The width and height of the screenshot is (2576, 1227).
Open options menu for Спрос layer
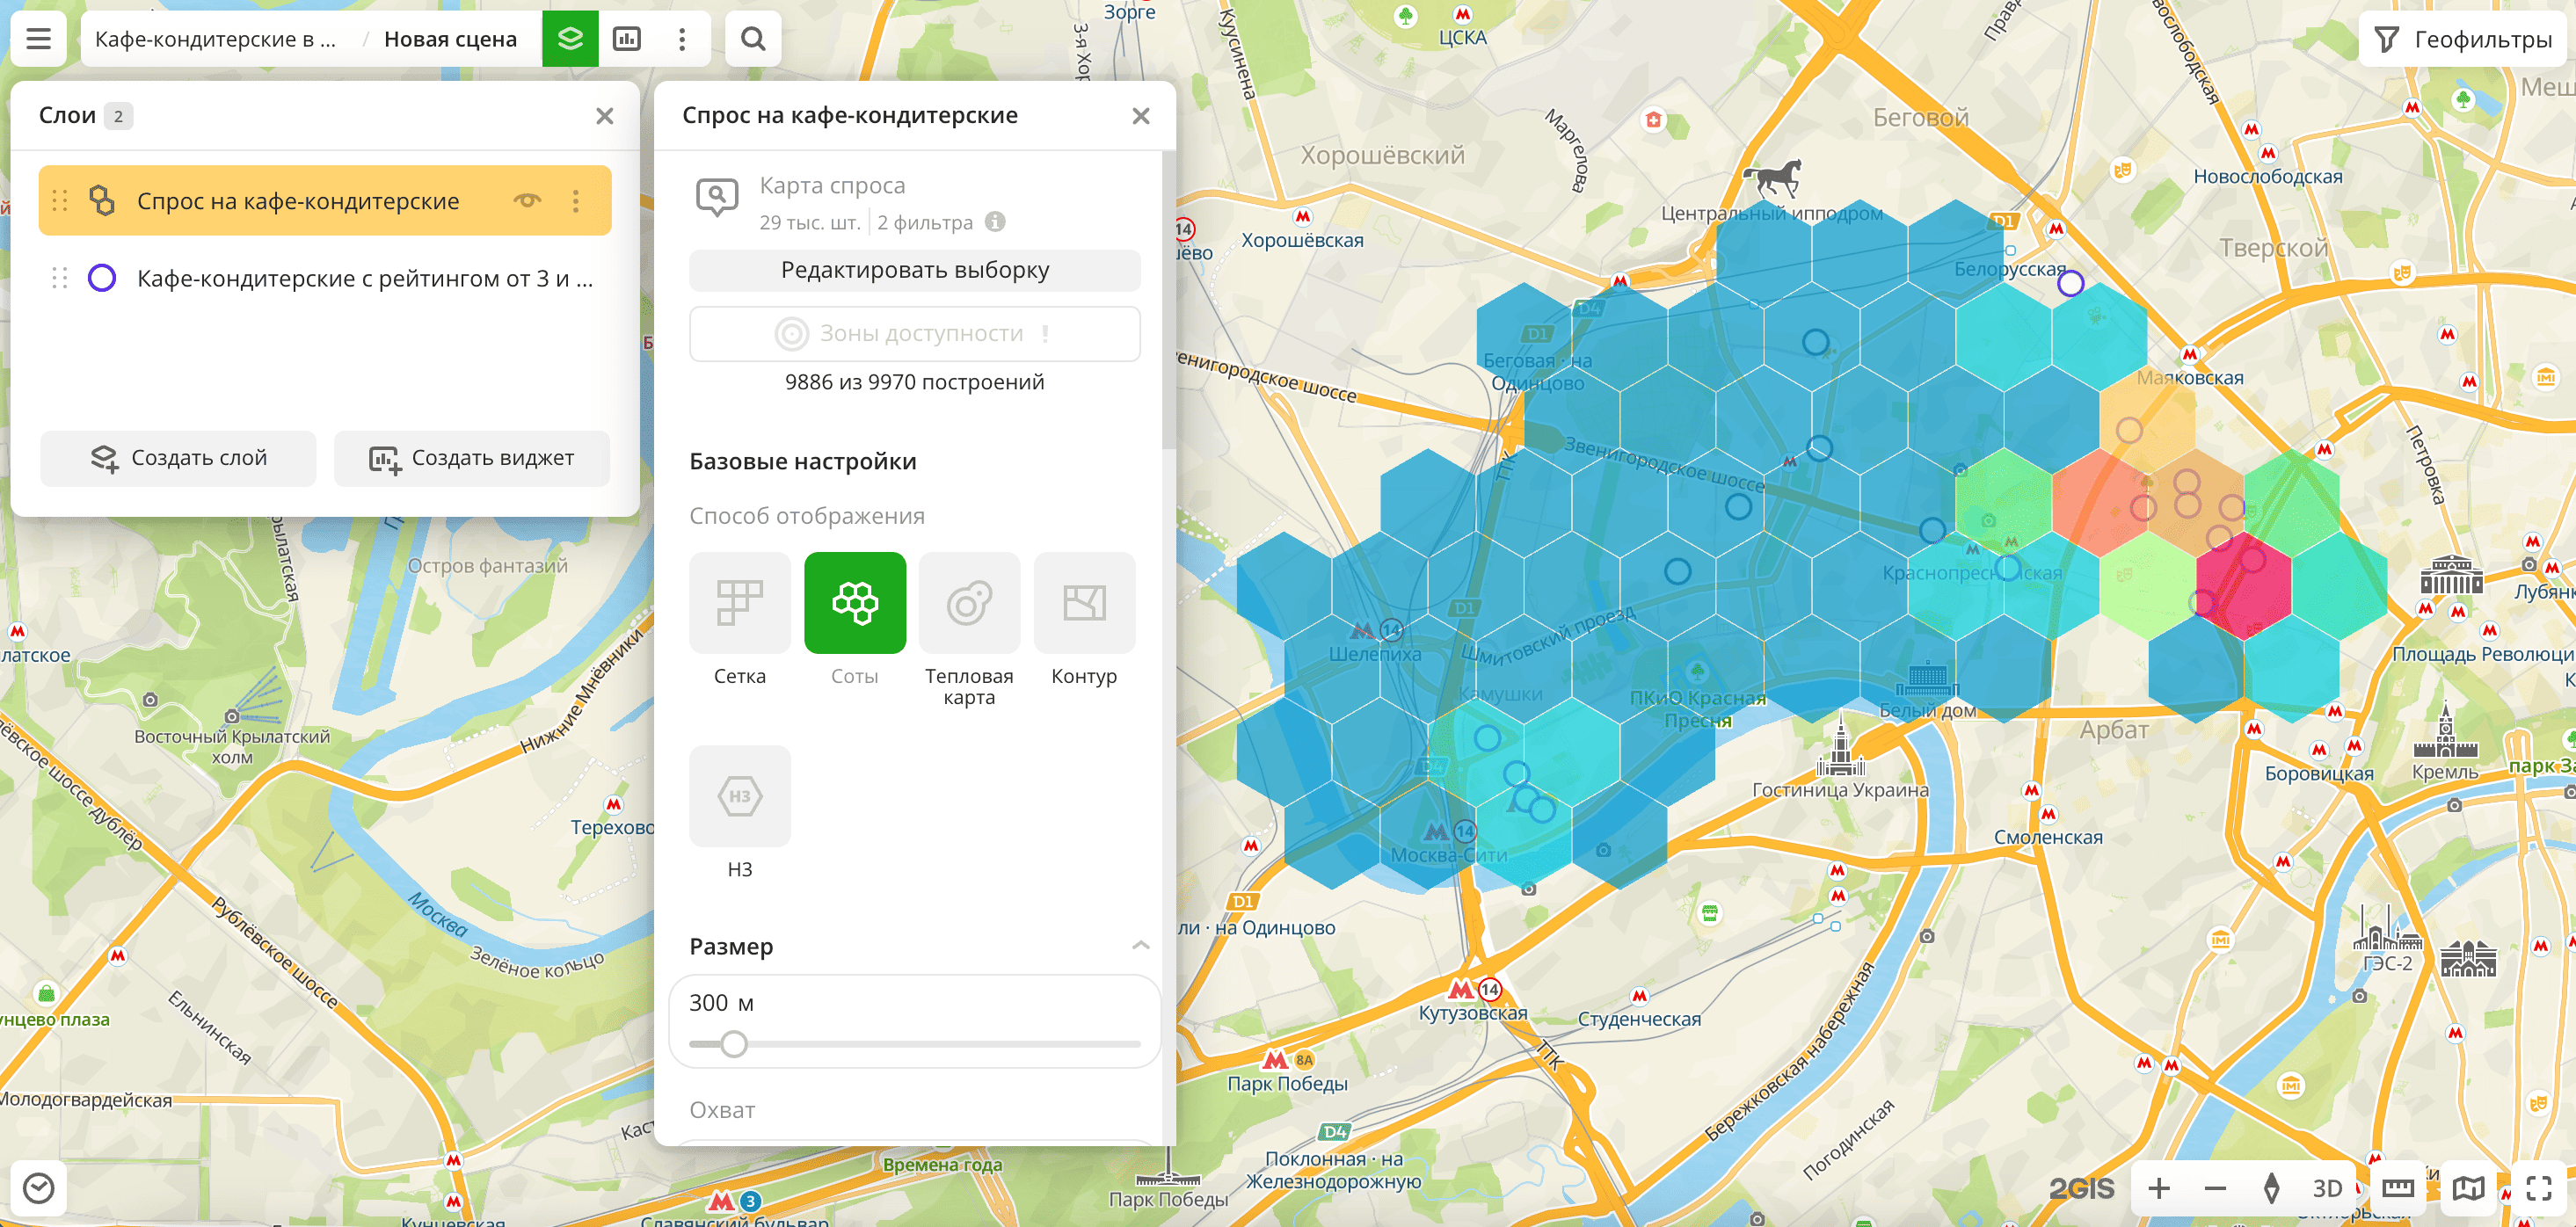tap(576, 201)
